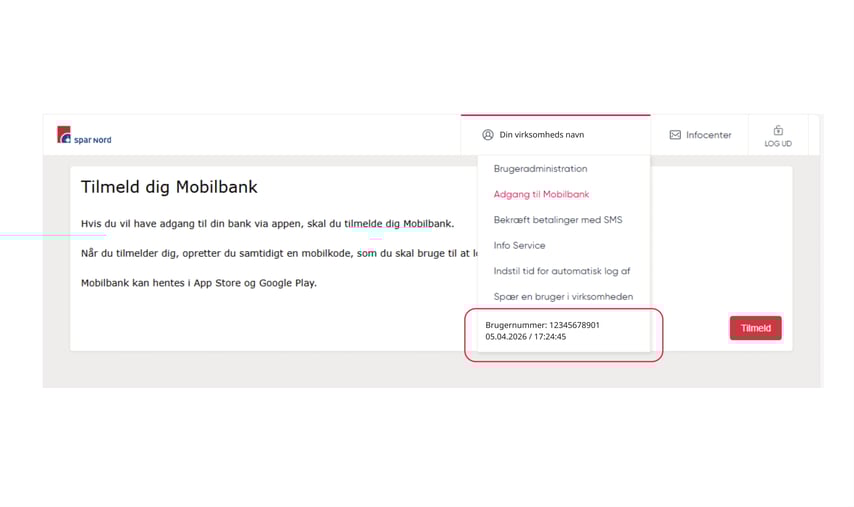This screenshot has height=507, width=854.
Task: Open Brugeradministration from the menu
Action: pos(540,169)
